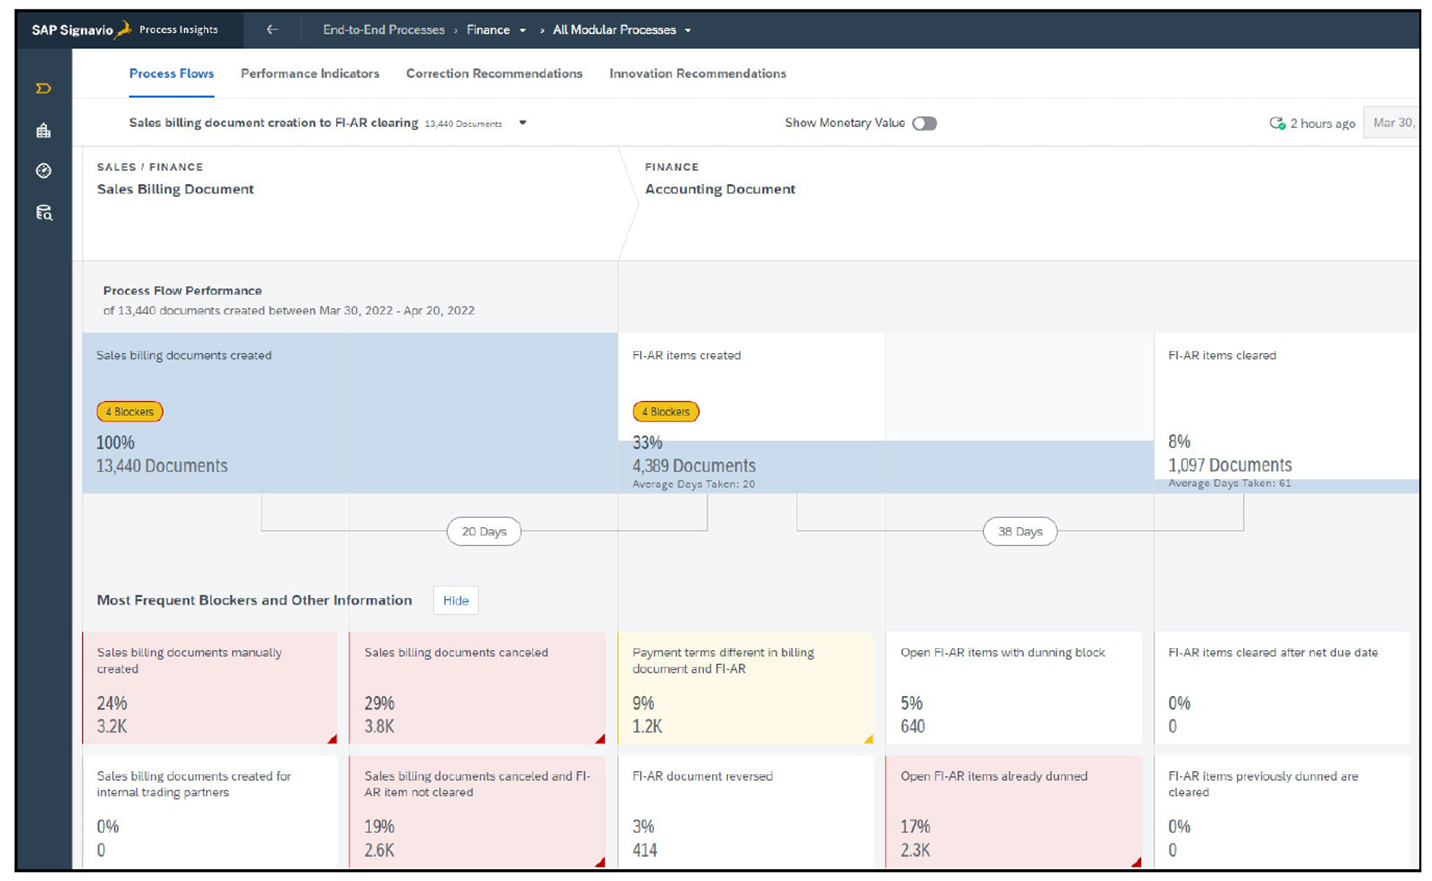Open the organization building icon in sidebar
This screenshot has width=1432, height=881.
(42, 130)
